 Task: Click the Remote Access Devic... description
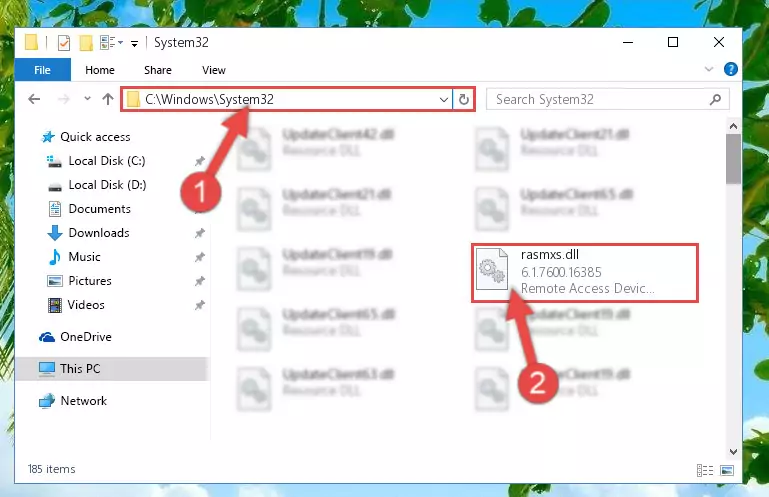[x=587, y=288]
